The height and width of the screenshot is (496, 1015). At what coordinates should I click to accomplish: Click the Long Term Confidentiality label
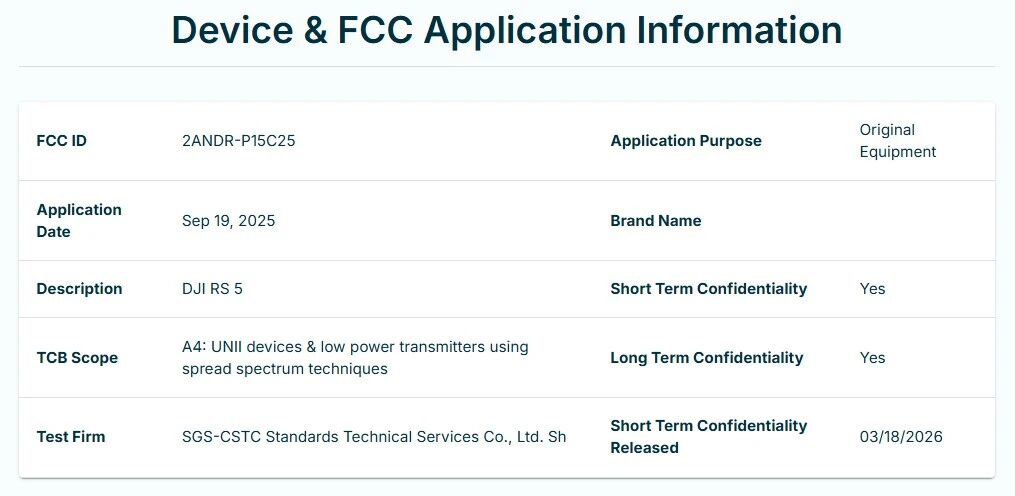[x=707, y=358]
